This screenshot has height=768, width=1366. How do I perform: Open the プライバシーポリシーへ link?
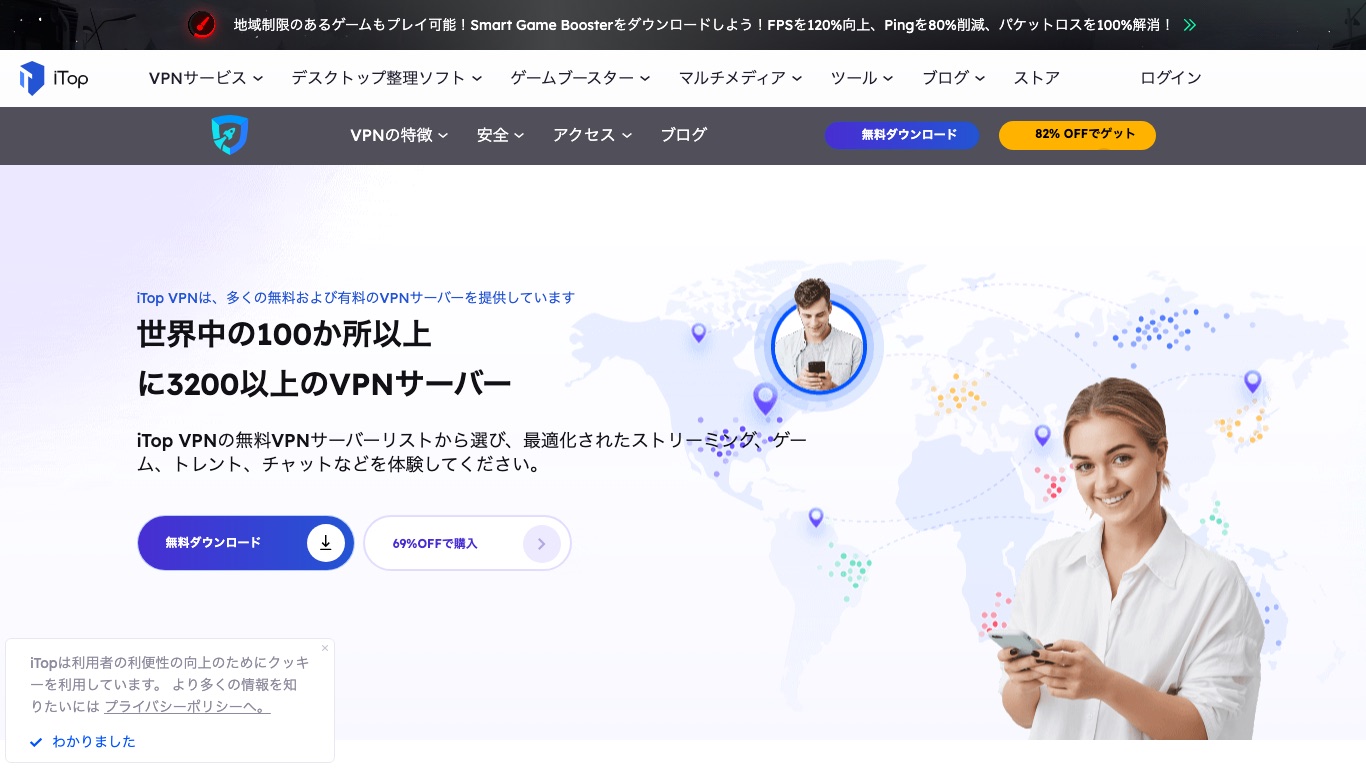(187, 706)
